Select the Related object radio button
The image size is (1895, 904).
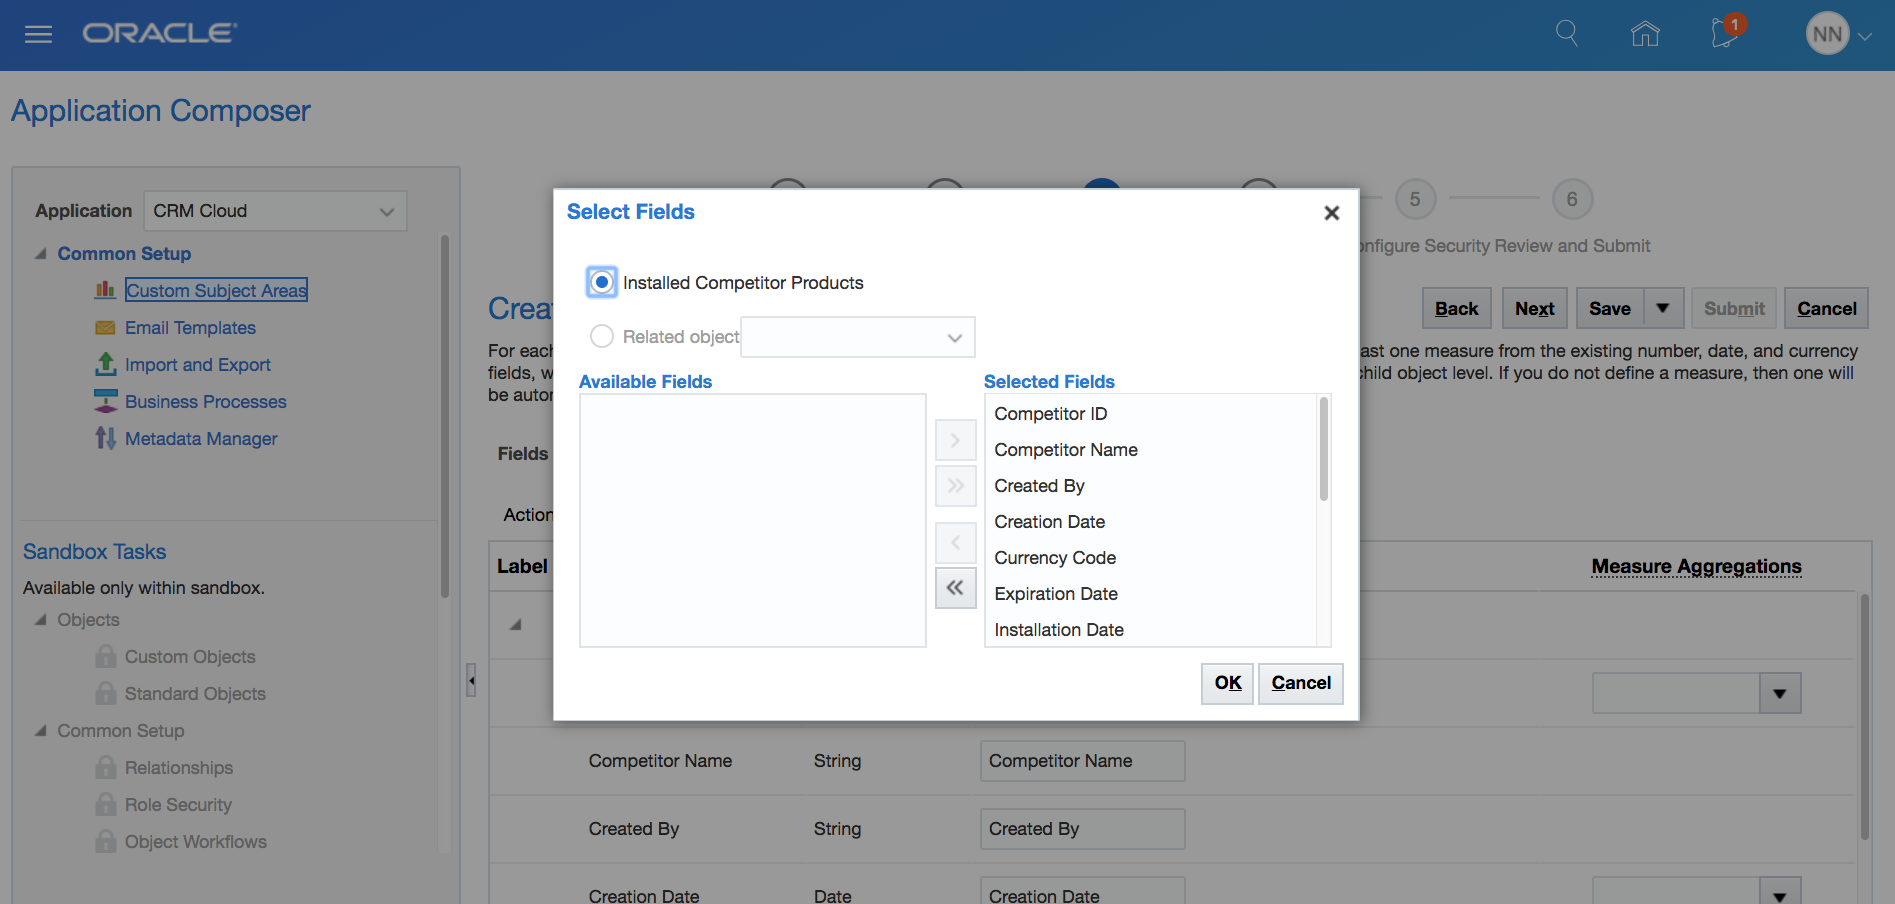pyautogui.click(x=602, y=337)
